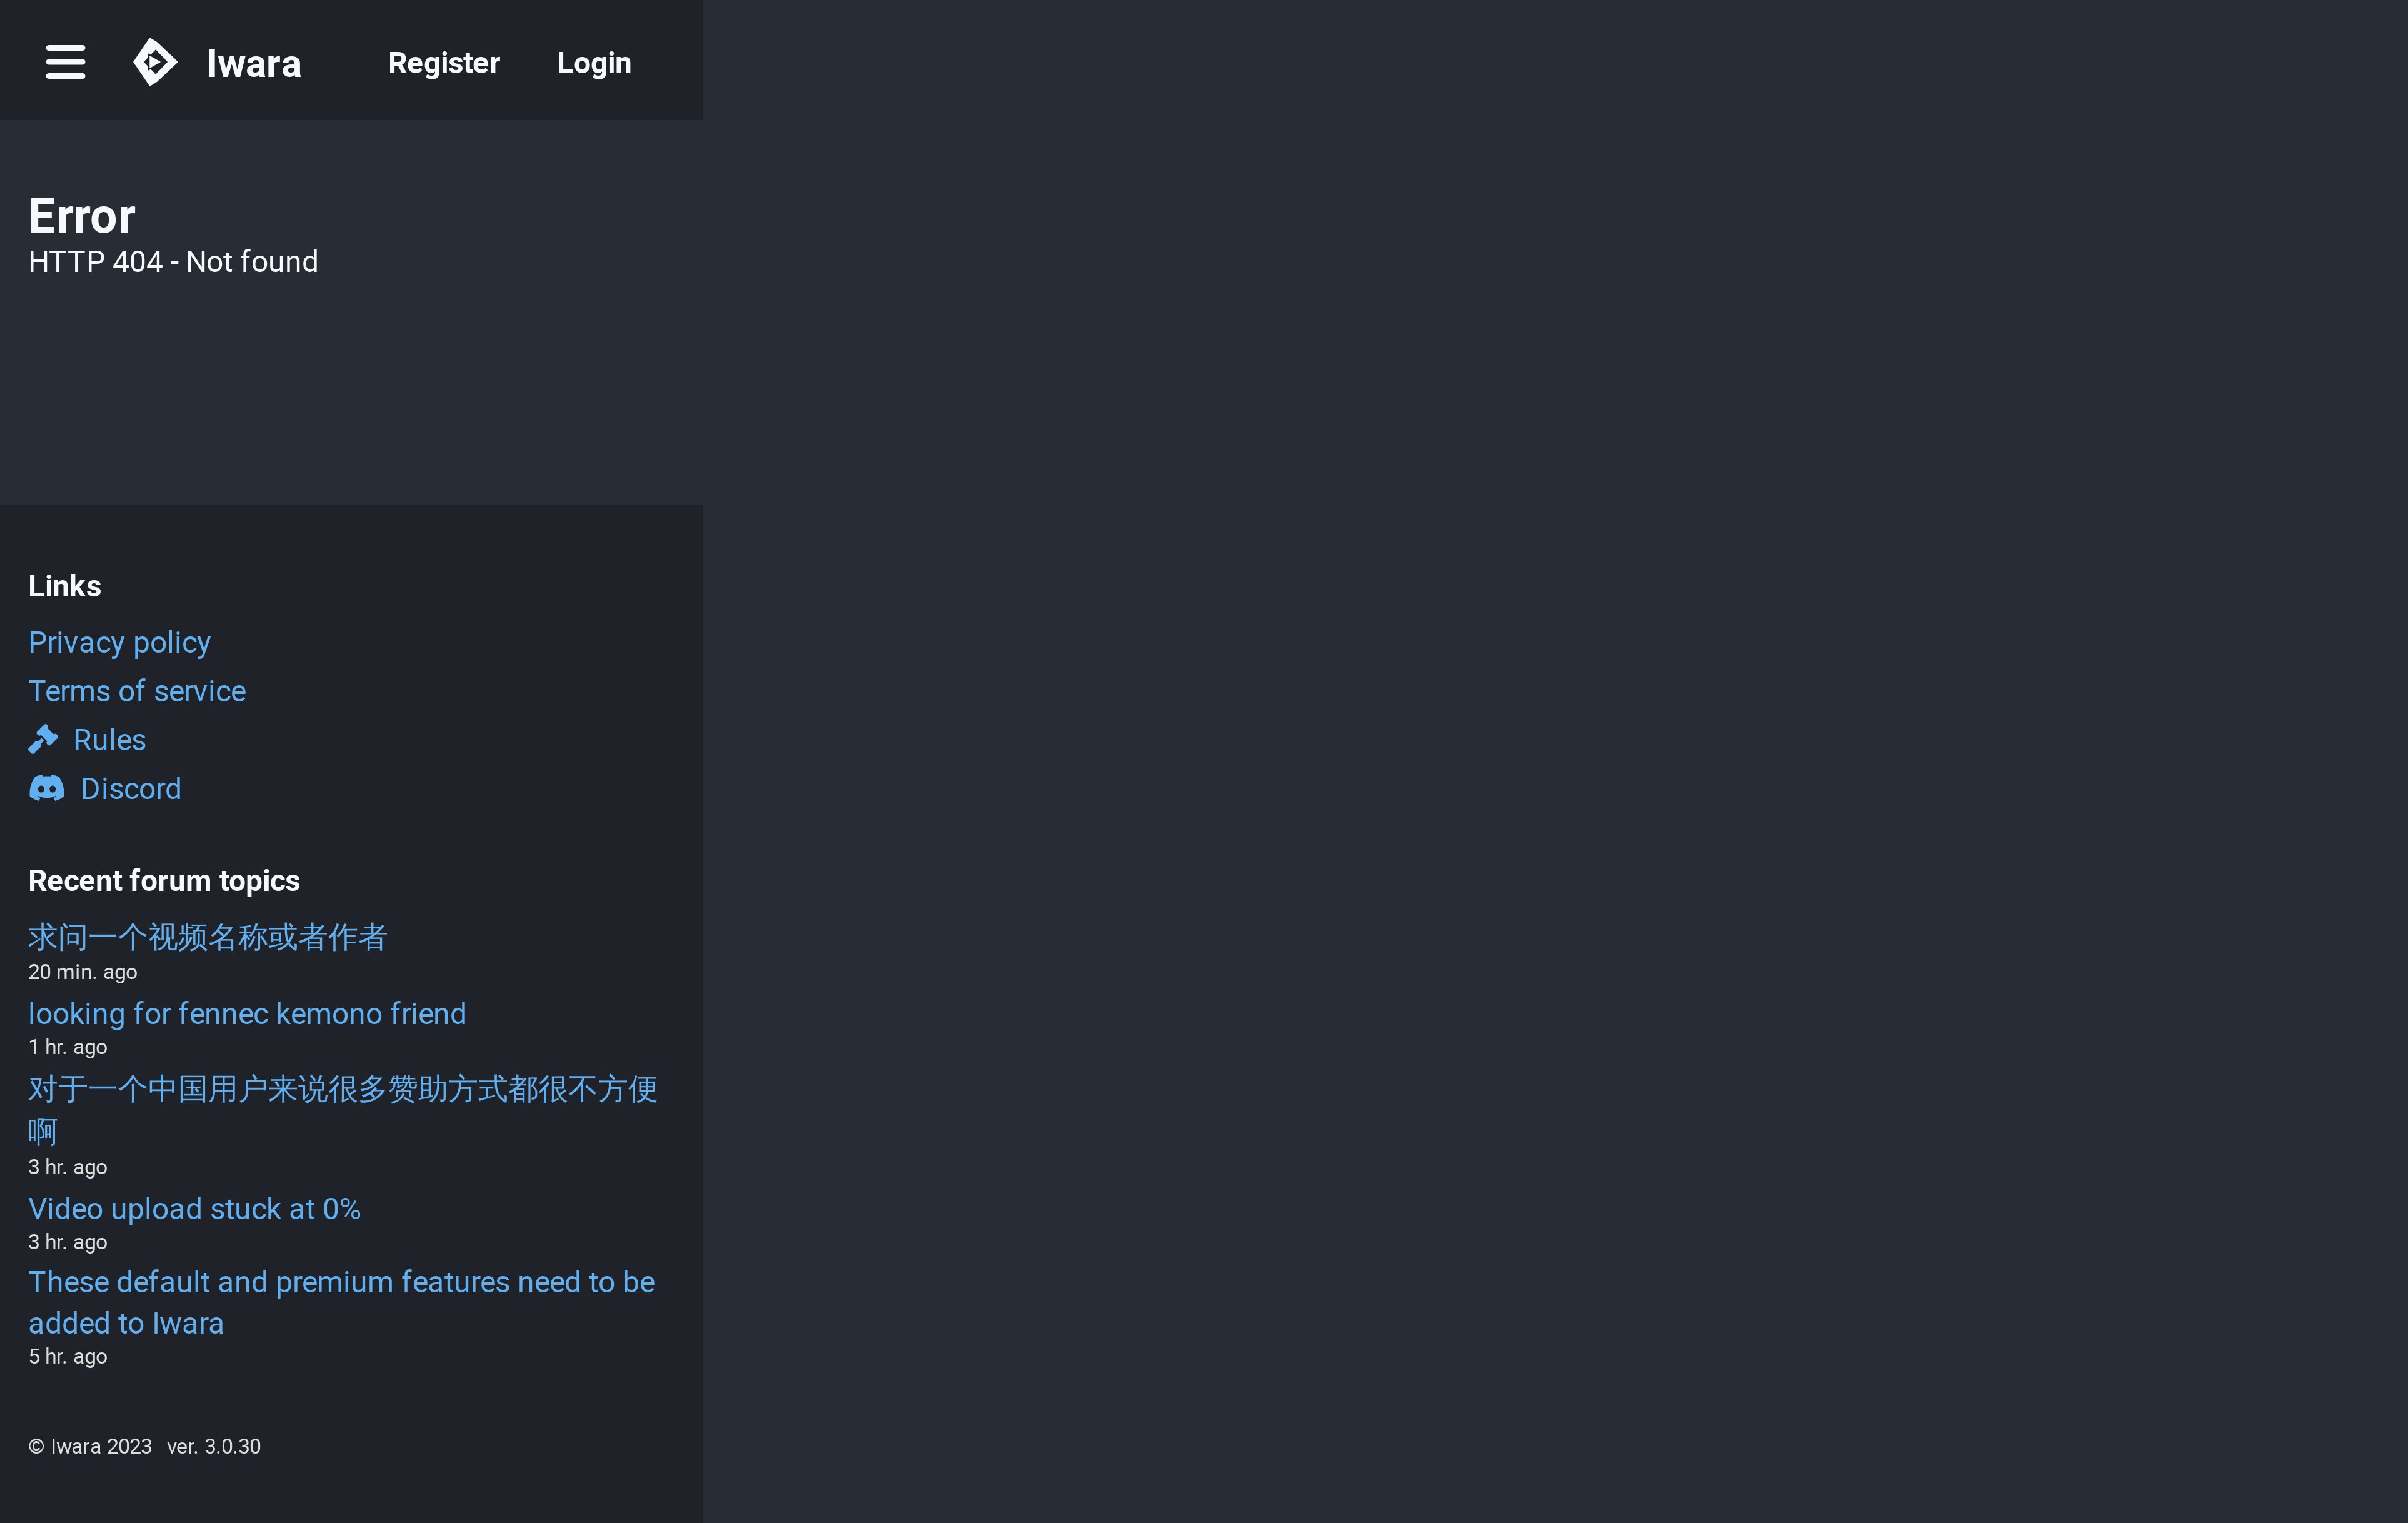Click the 20 min. ago timestamp

pos(83,972)
